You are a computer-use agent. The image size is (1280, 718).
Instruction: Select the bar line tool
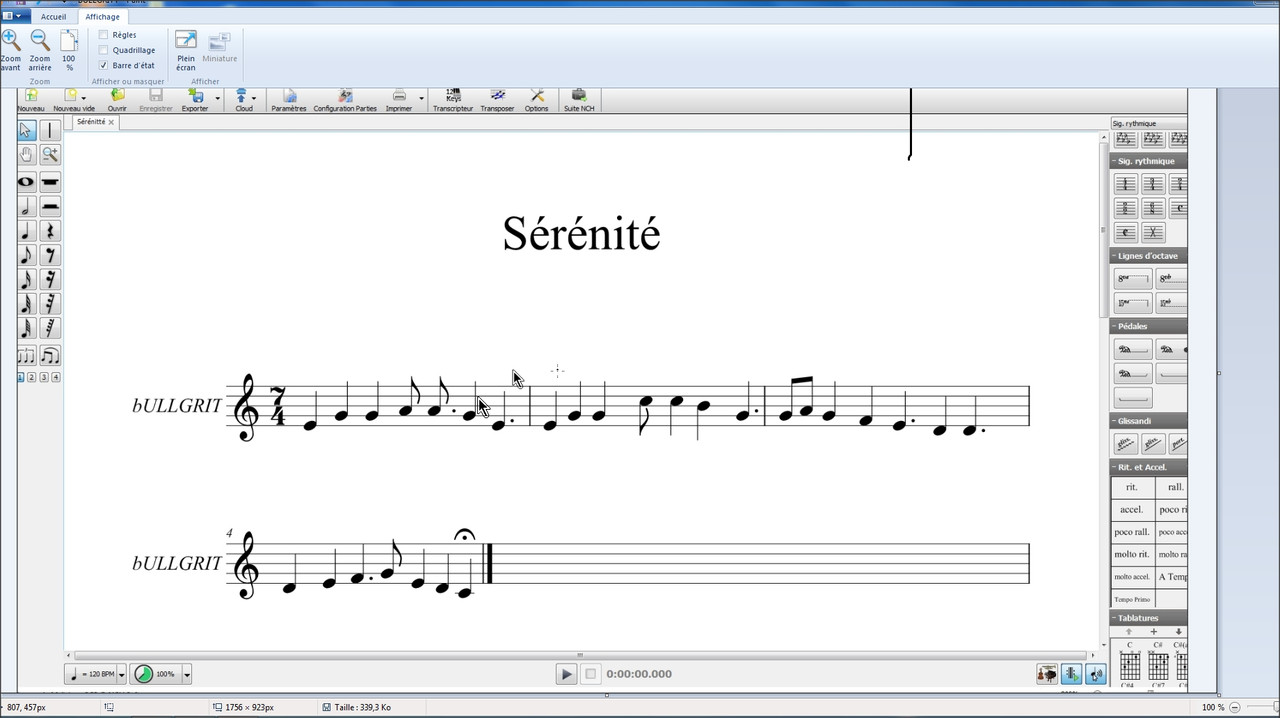pyautogui.click(x=50, y=130)
